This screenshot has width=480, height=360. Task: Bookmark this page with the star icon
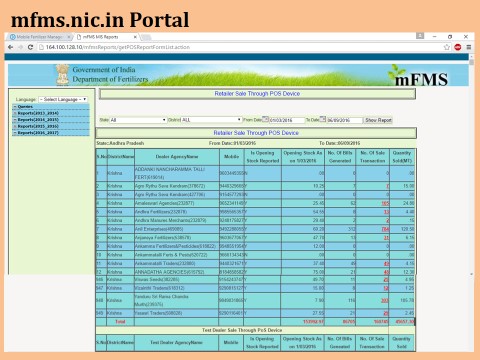pyautogui.click(x=447, y=47)
